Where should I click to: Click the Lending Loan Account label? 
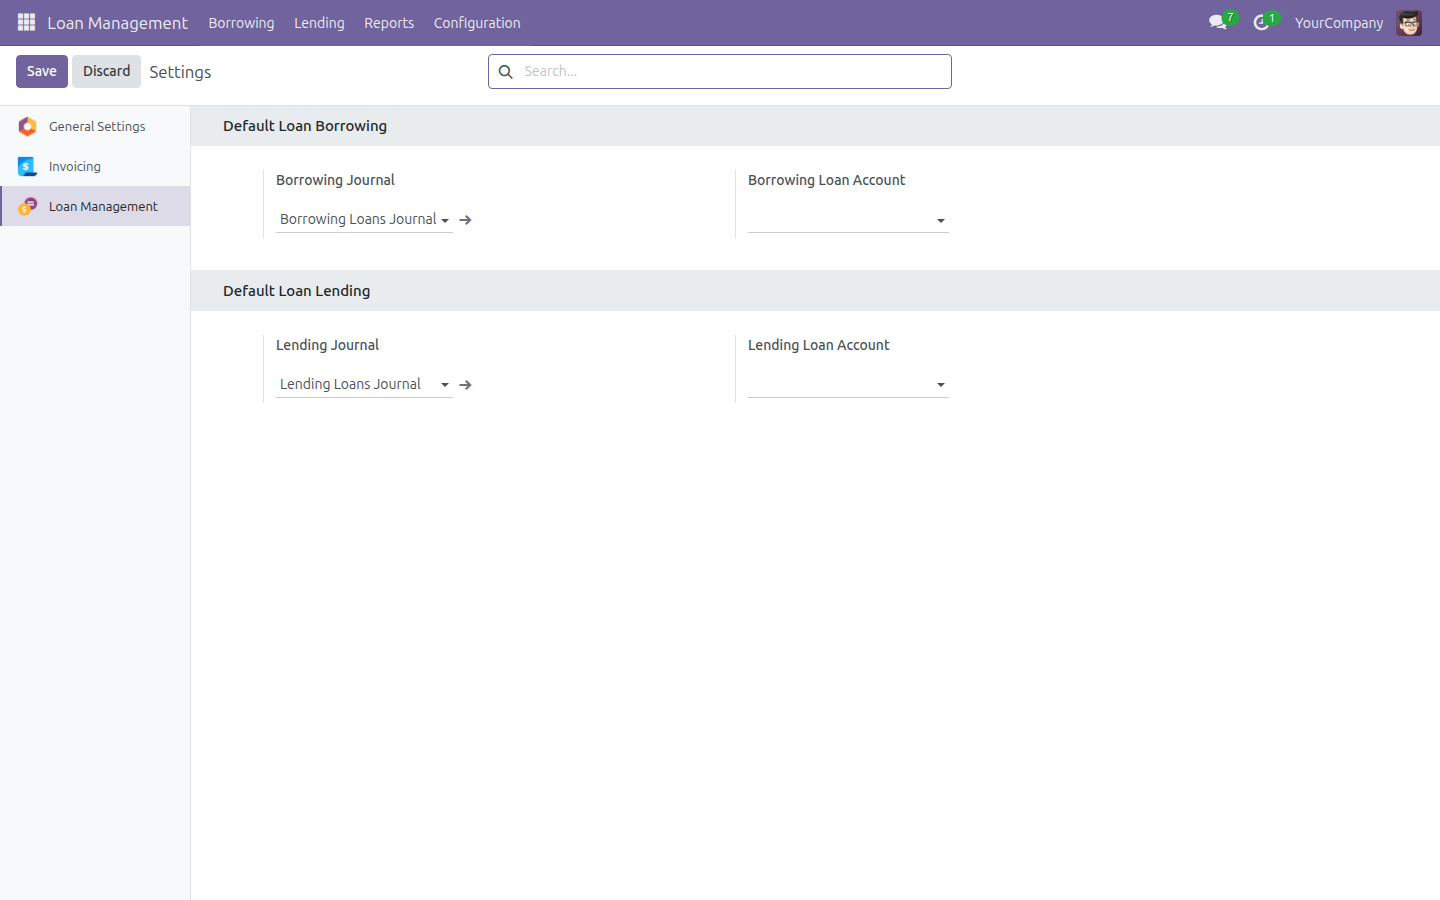[x=818, y=345]
